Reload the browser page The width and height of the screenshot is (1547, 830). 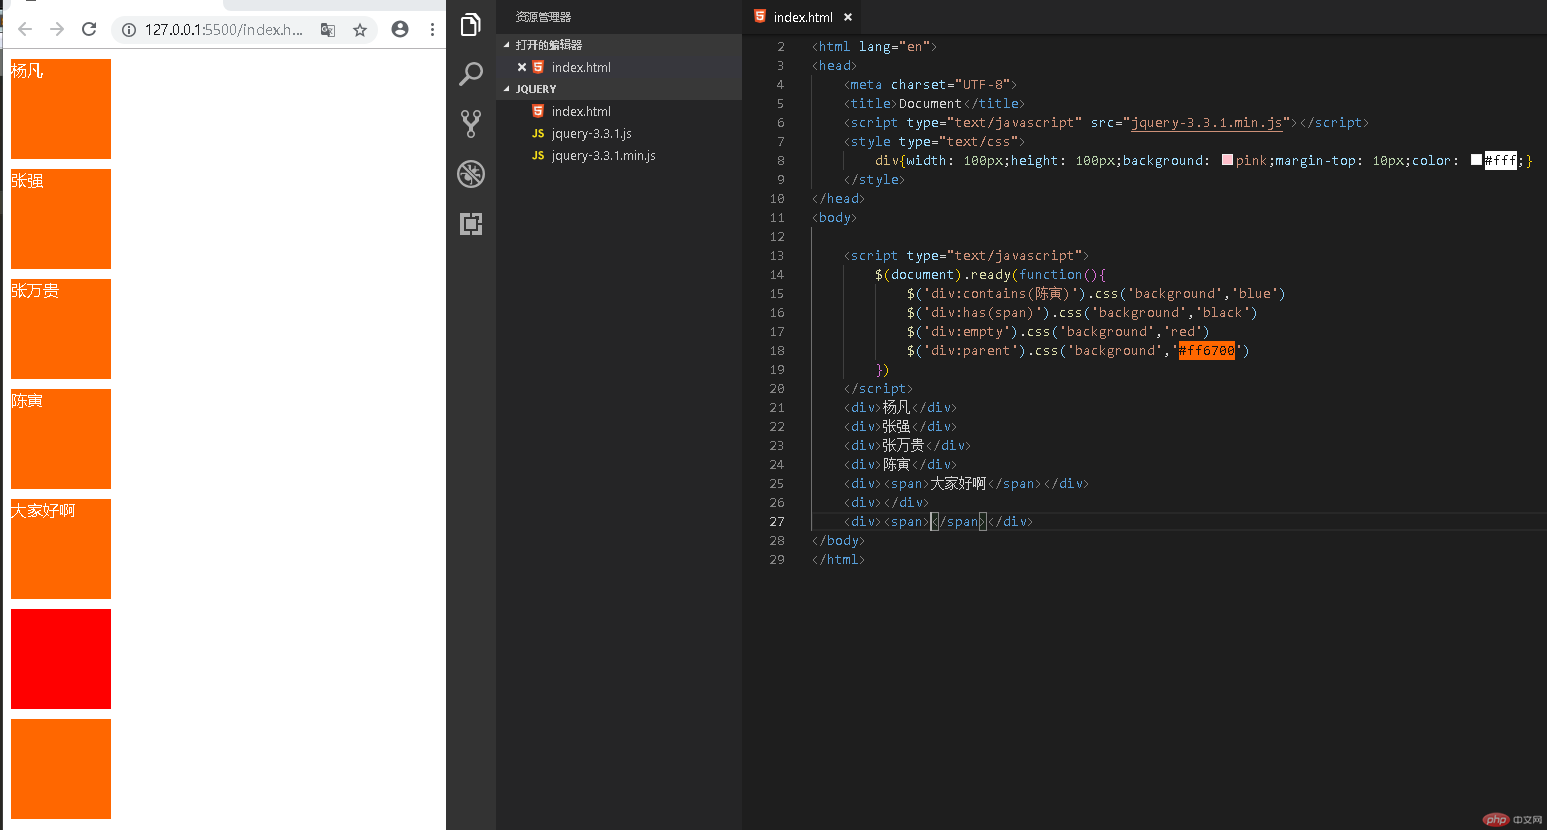click(89, 29)
